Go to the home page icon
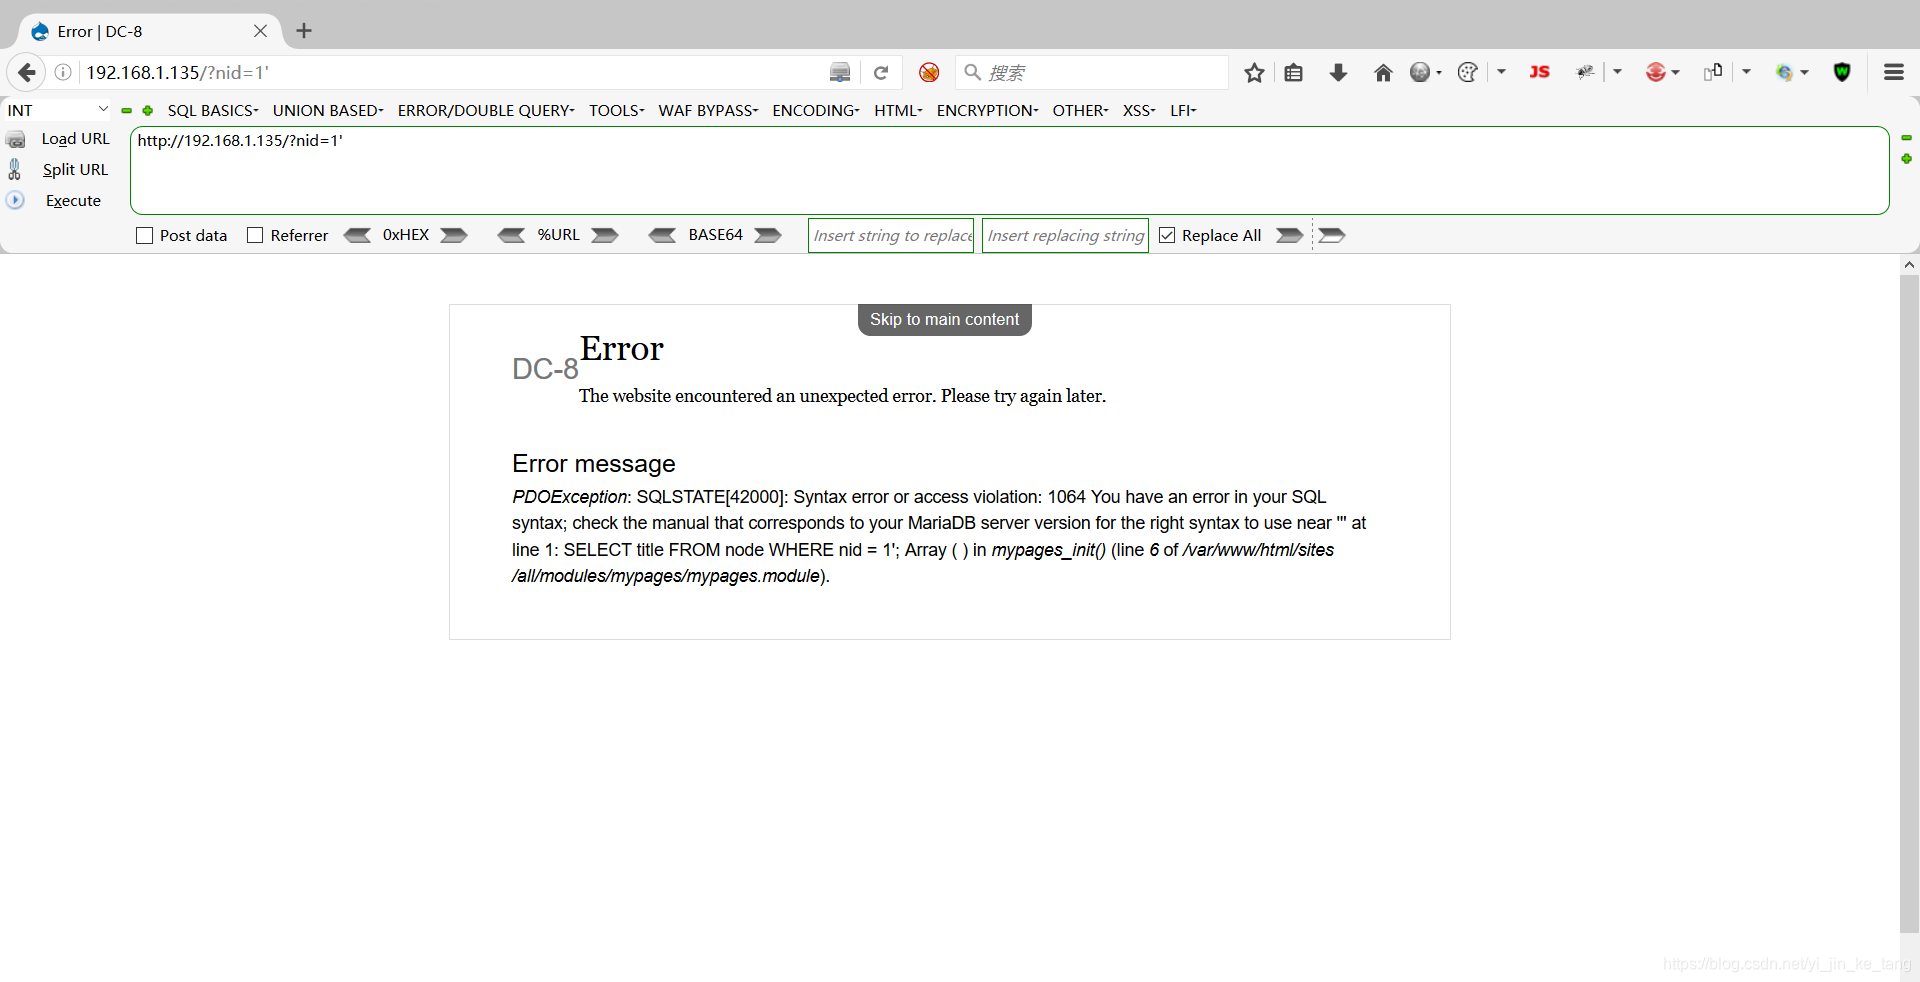The width and height of the screenshot is (1920, 982). [x=1383, y=72]
